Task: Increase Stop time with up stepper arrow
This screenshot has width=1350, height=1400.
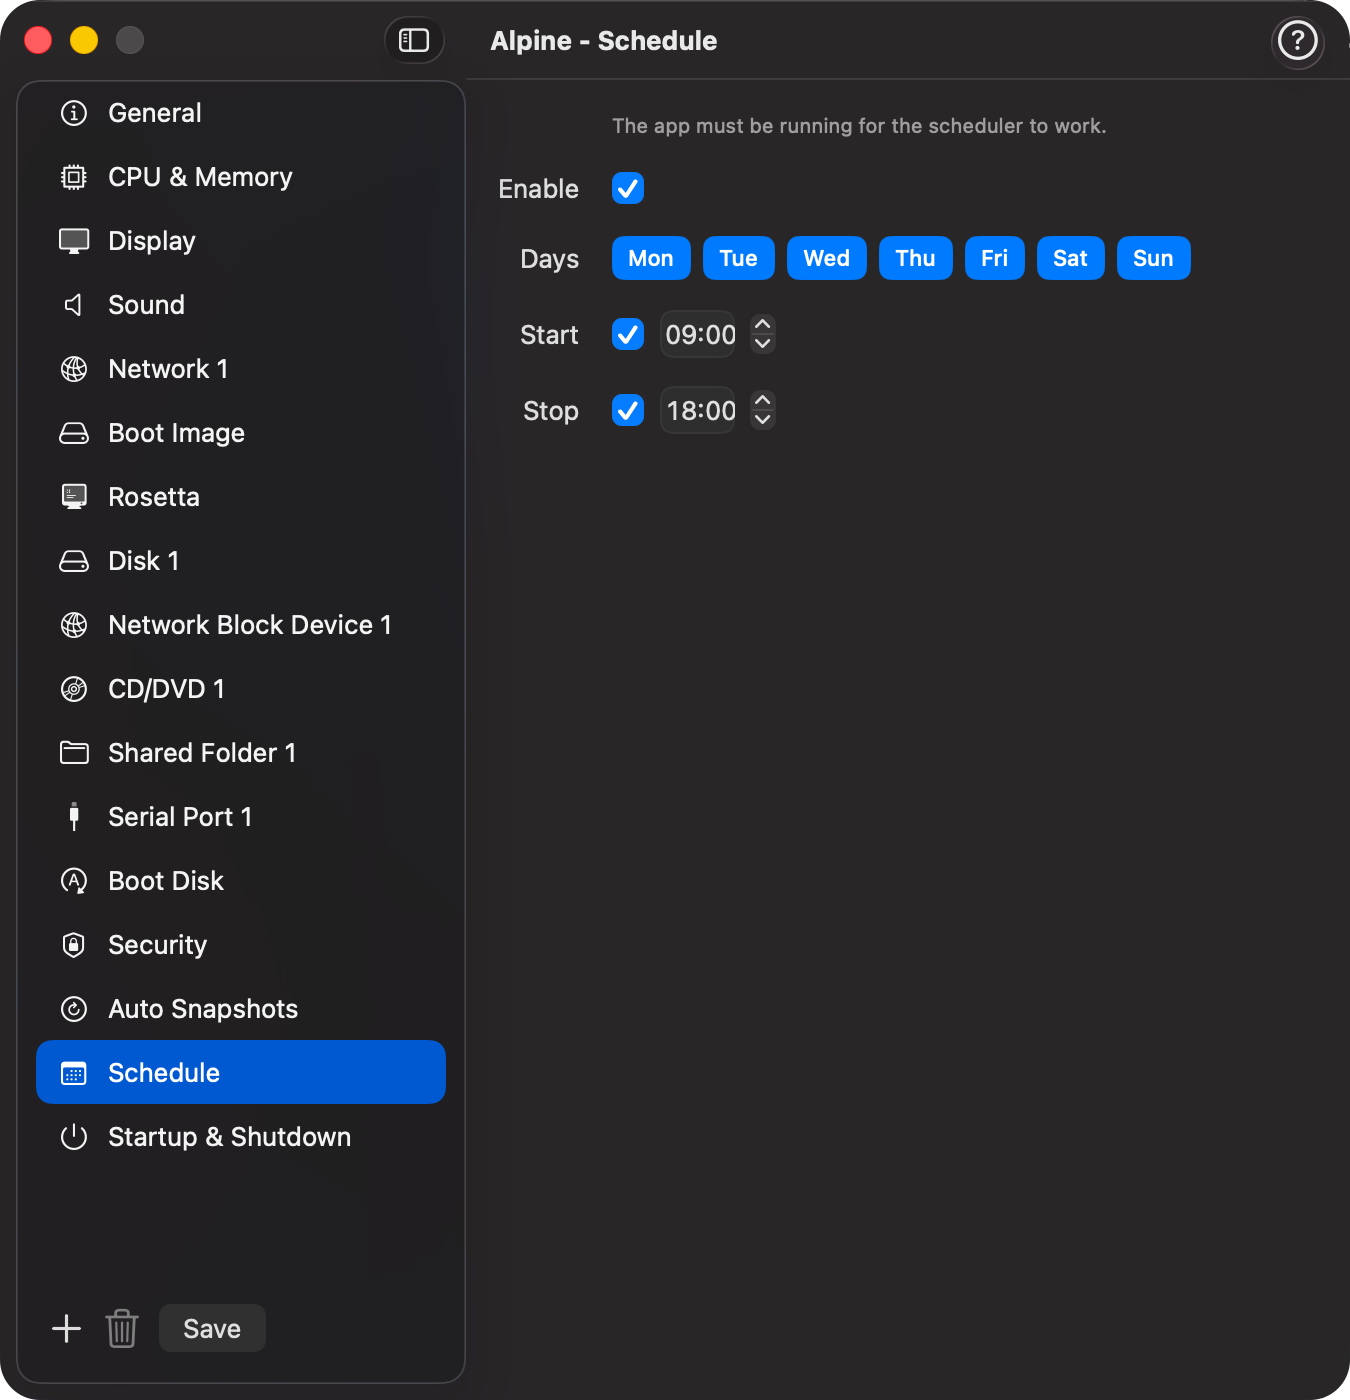Action: 763,401
